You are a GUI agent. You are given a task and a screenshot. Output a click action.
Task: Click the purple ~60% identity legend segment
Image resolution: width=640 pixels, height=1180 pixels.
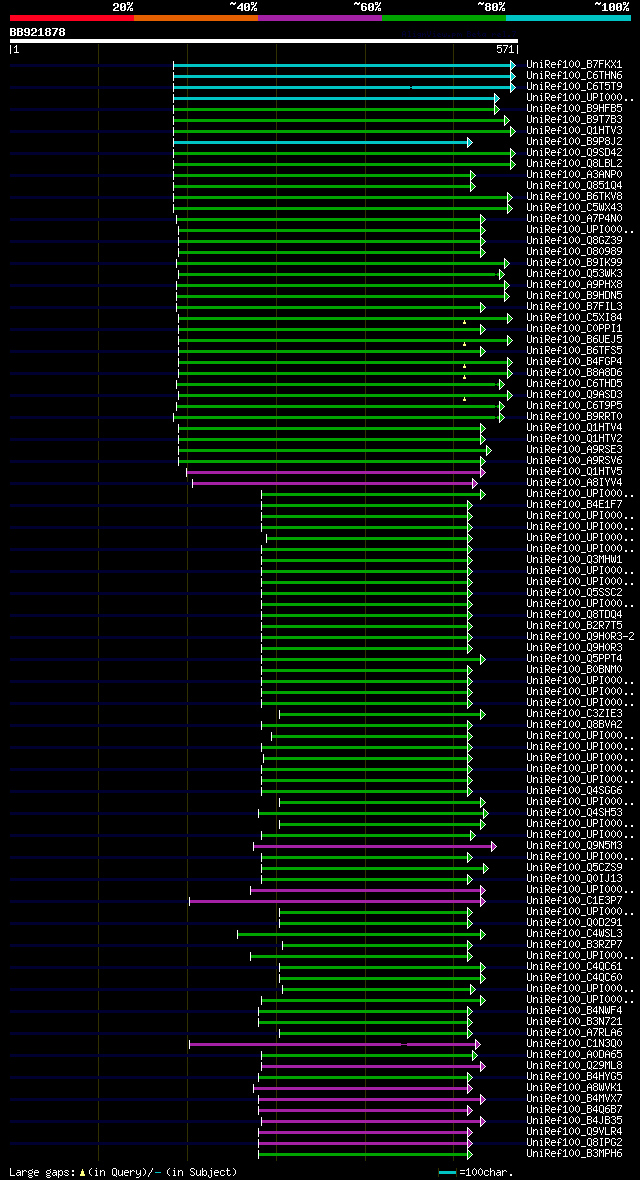(x=320, y=17)
